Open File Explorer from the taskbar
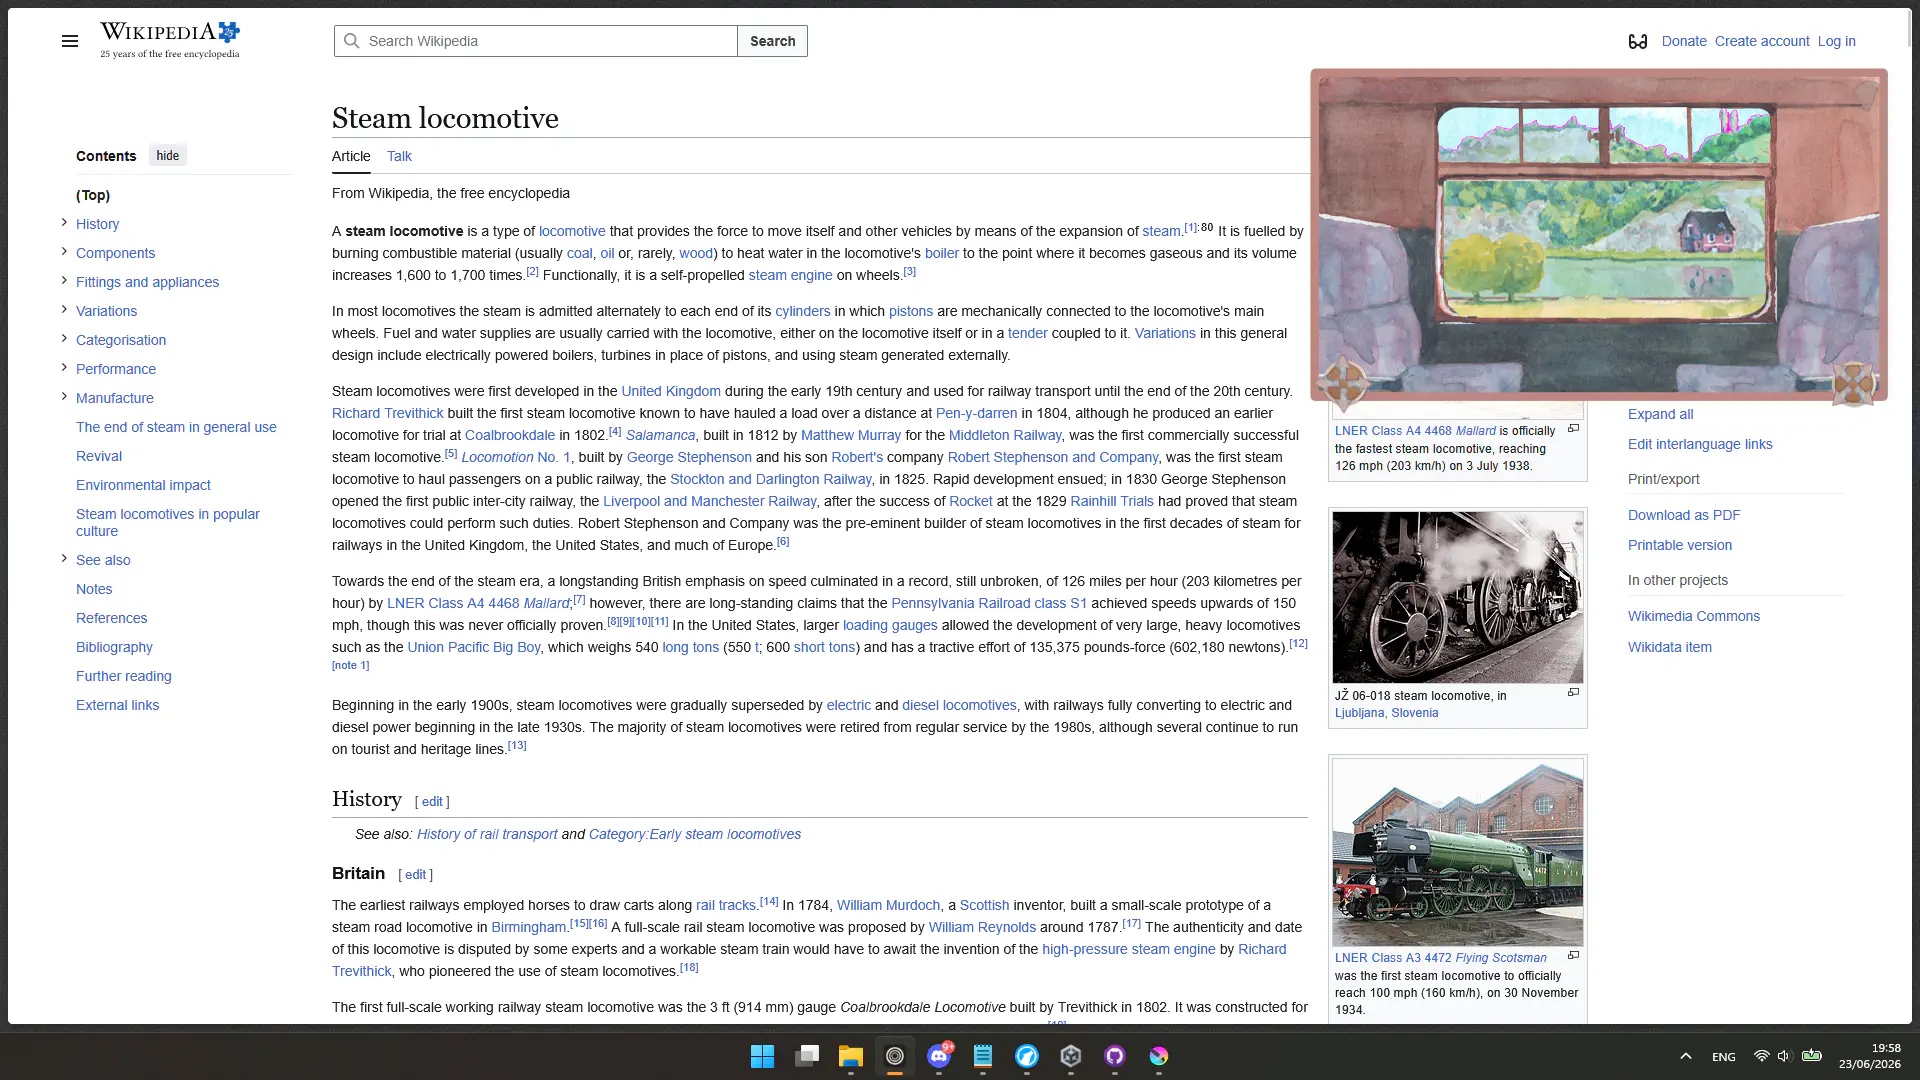The height and width of the screenshot is (1080, 1920). 850,1056
